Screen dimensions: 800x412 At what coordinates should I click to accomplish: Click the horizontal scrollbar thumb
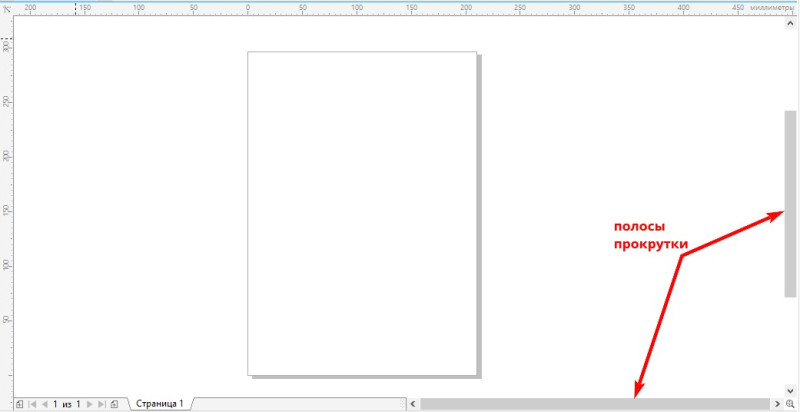[x=594, y=404]
